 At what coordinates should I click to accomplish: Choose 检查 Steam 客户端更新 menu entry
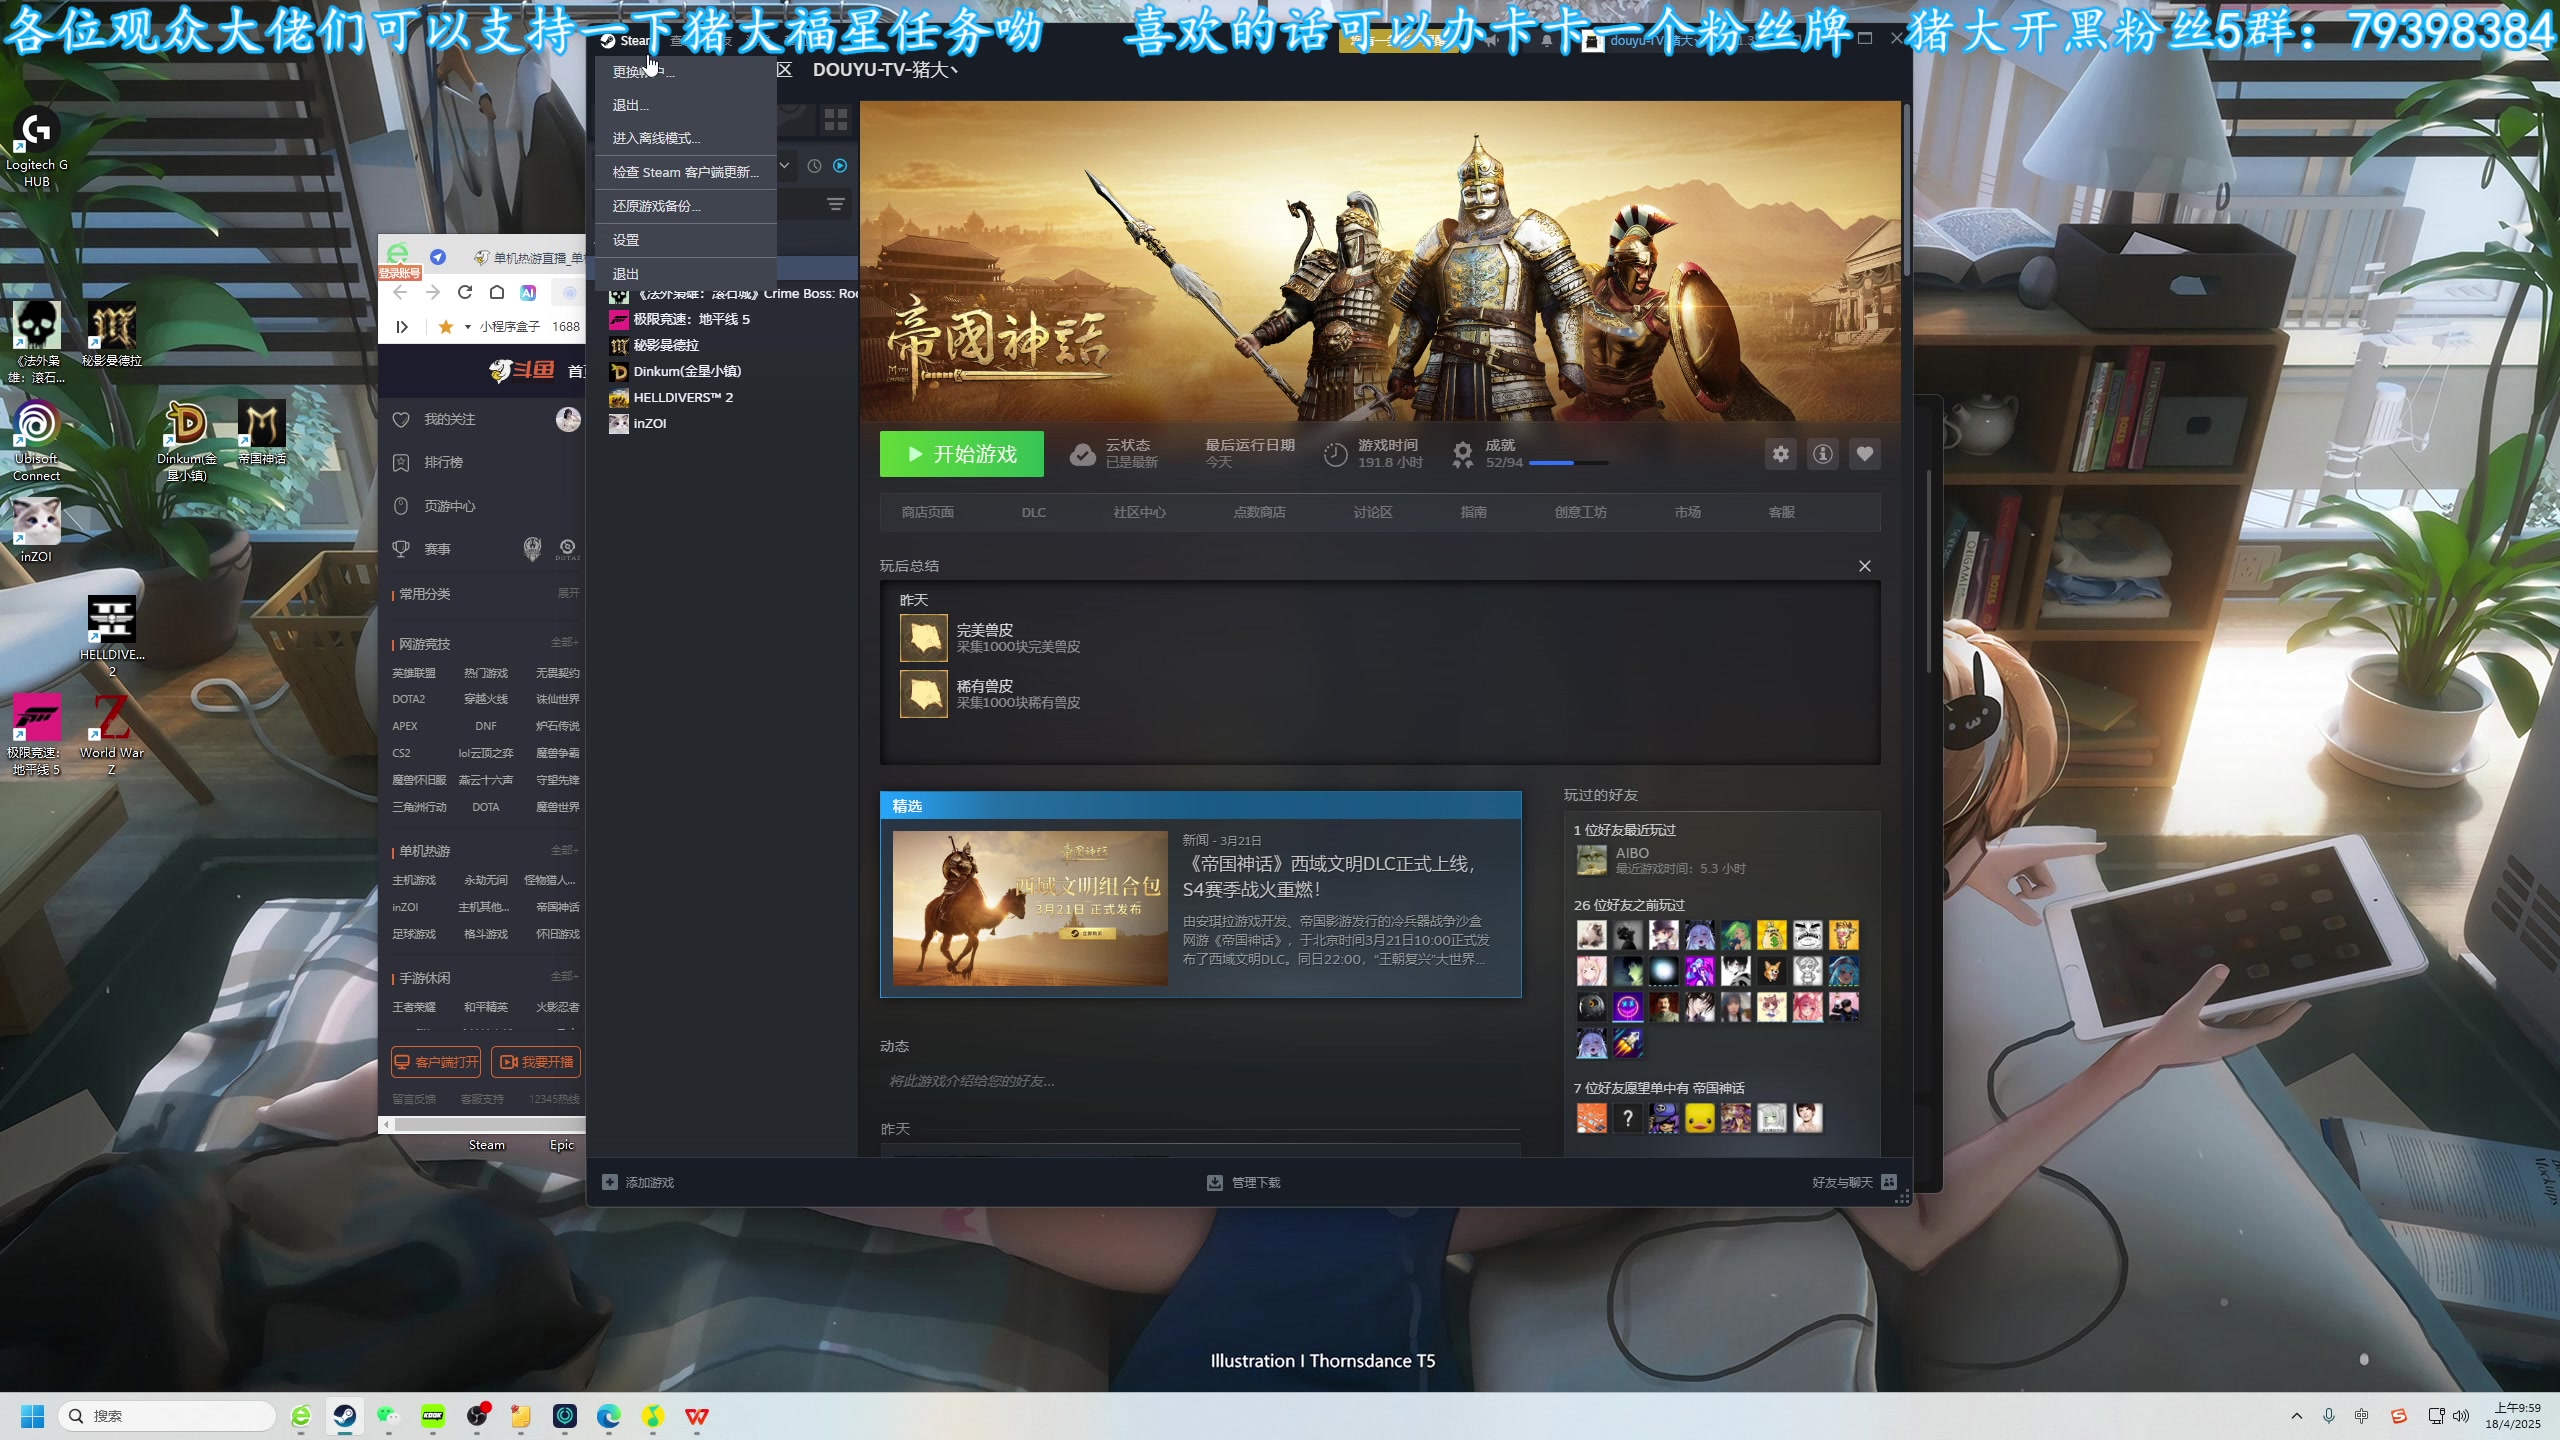click(x=685, y=172)
